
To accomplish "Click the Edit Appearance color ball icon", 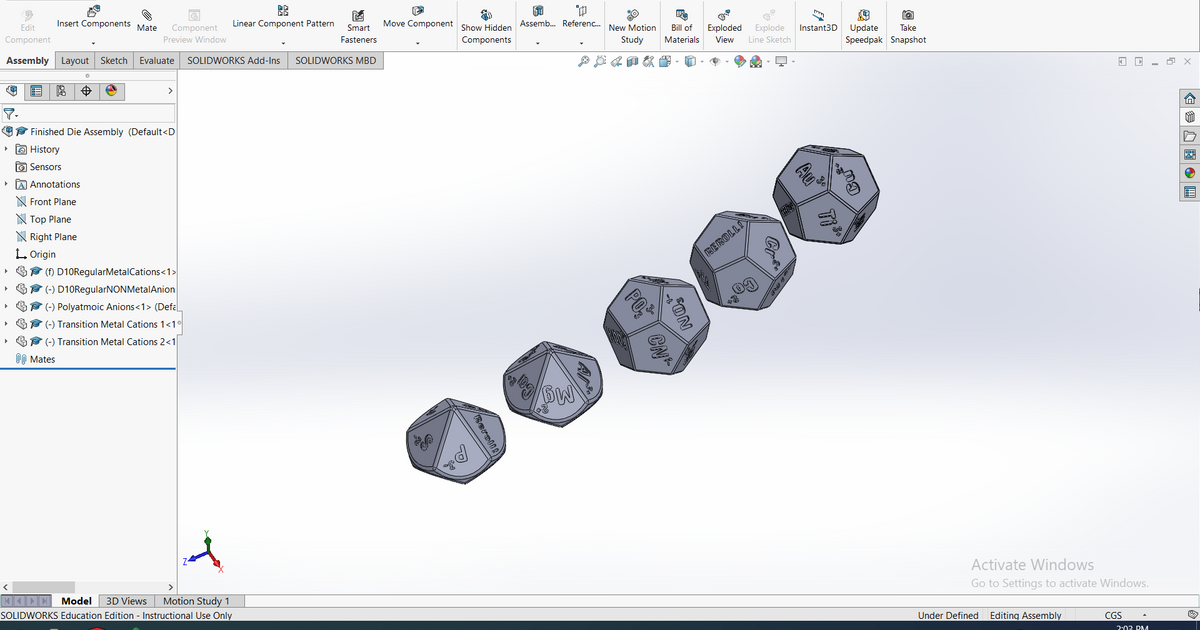I will (740, 61).
